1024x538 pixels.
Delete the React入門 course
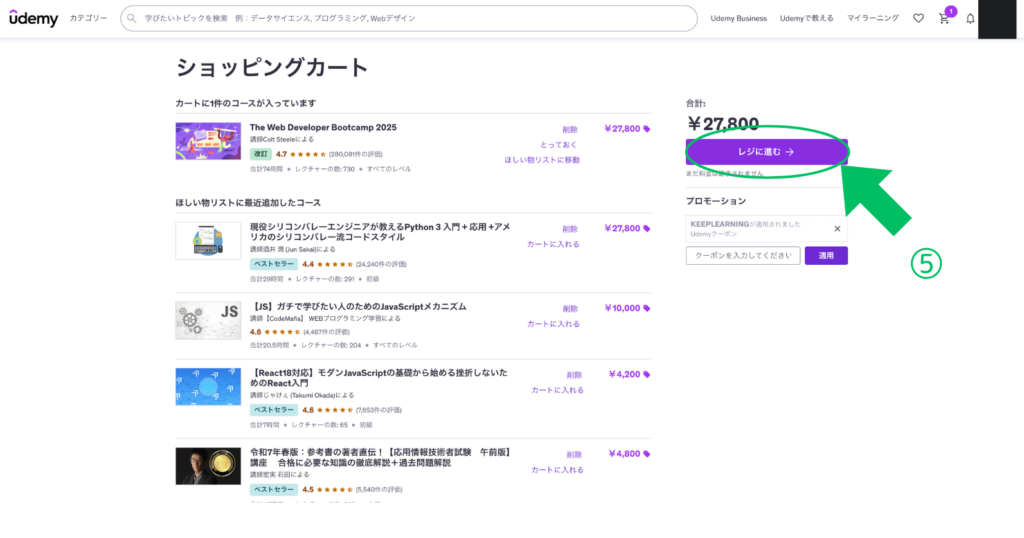coord(574,375)
